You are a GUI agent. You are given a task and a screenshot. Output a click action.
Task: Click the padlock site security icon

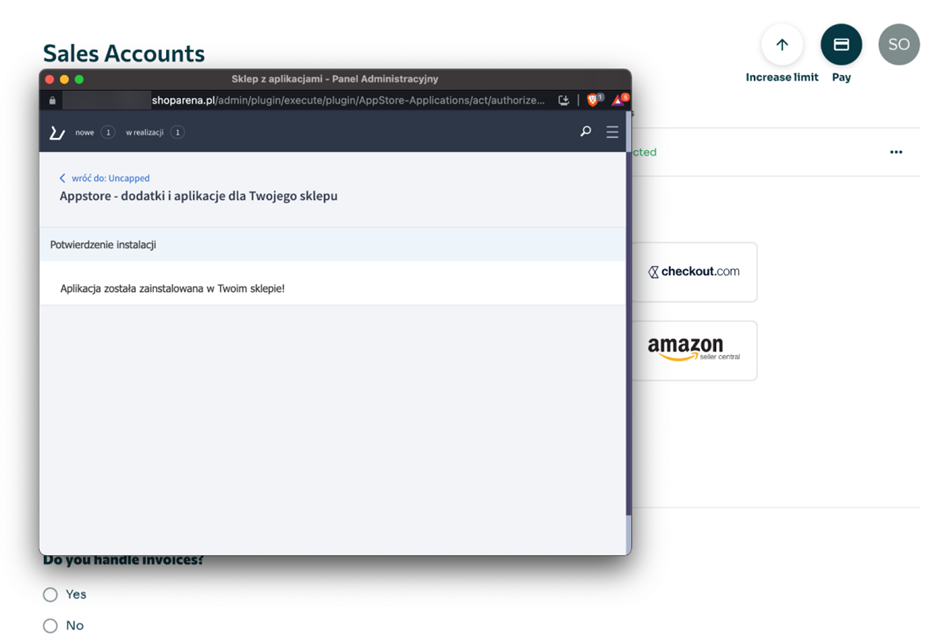coord(52,100)
